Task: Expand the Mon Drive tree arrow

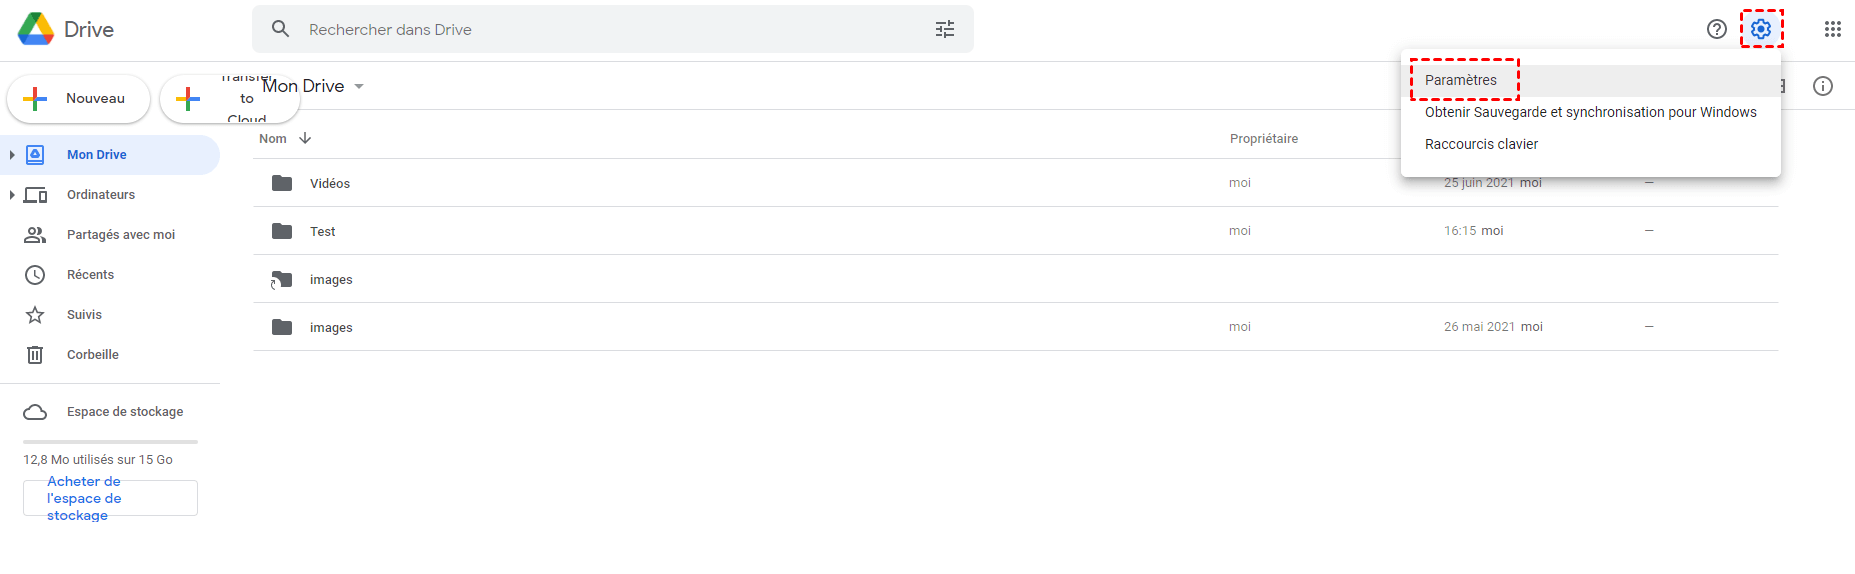Action: (12, 155)
